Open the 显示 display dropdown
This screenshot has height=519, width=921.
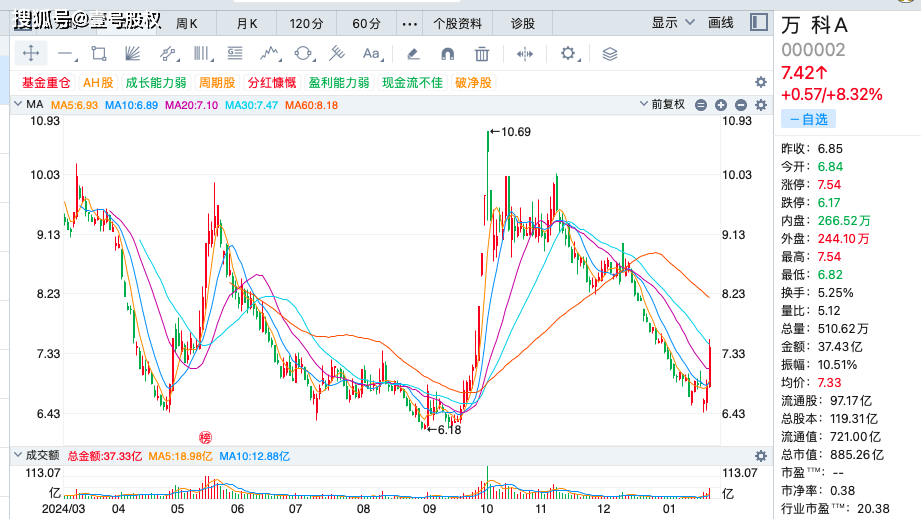[673, 23]
